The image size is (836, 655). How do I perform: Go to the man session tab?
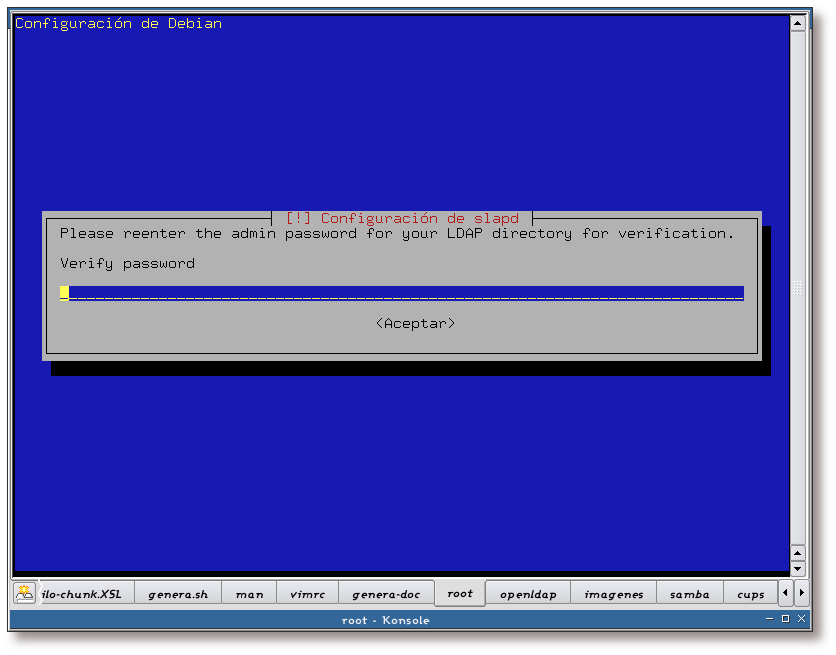pos(249,594)
